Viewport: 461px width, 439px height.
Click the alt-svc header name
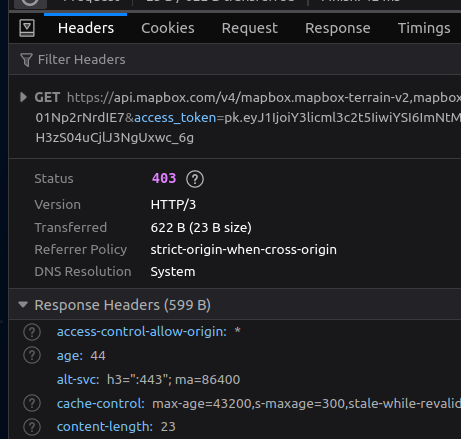tap(78, 380)
